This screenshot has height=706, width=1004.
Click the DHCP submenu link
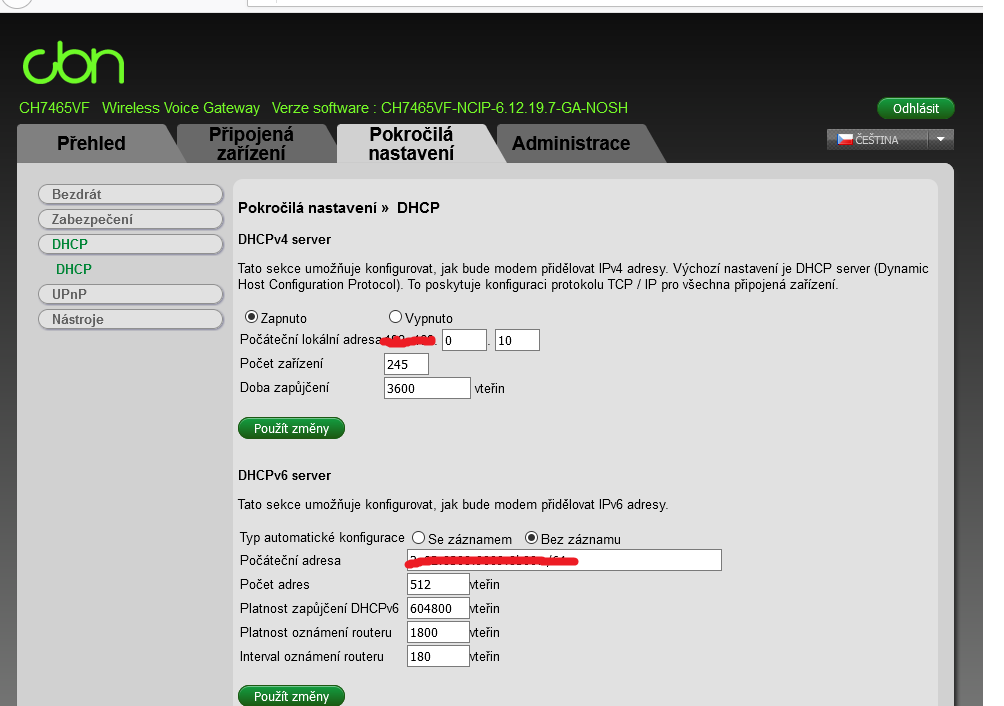[74, 269]
